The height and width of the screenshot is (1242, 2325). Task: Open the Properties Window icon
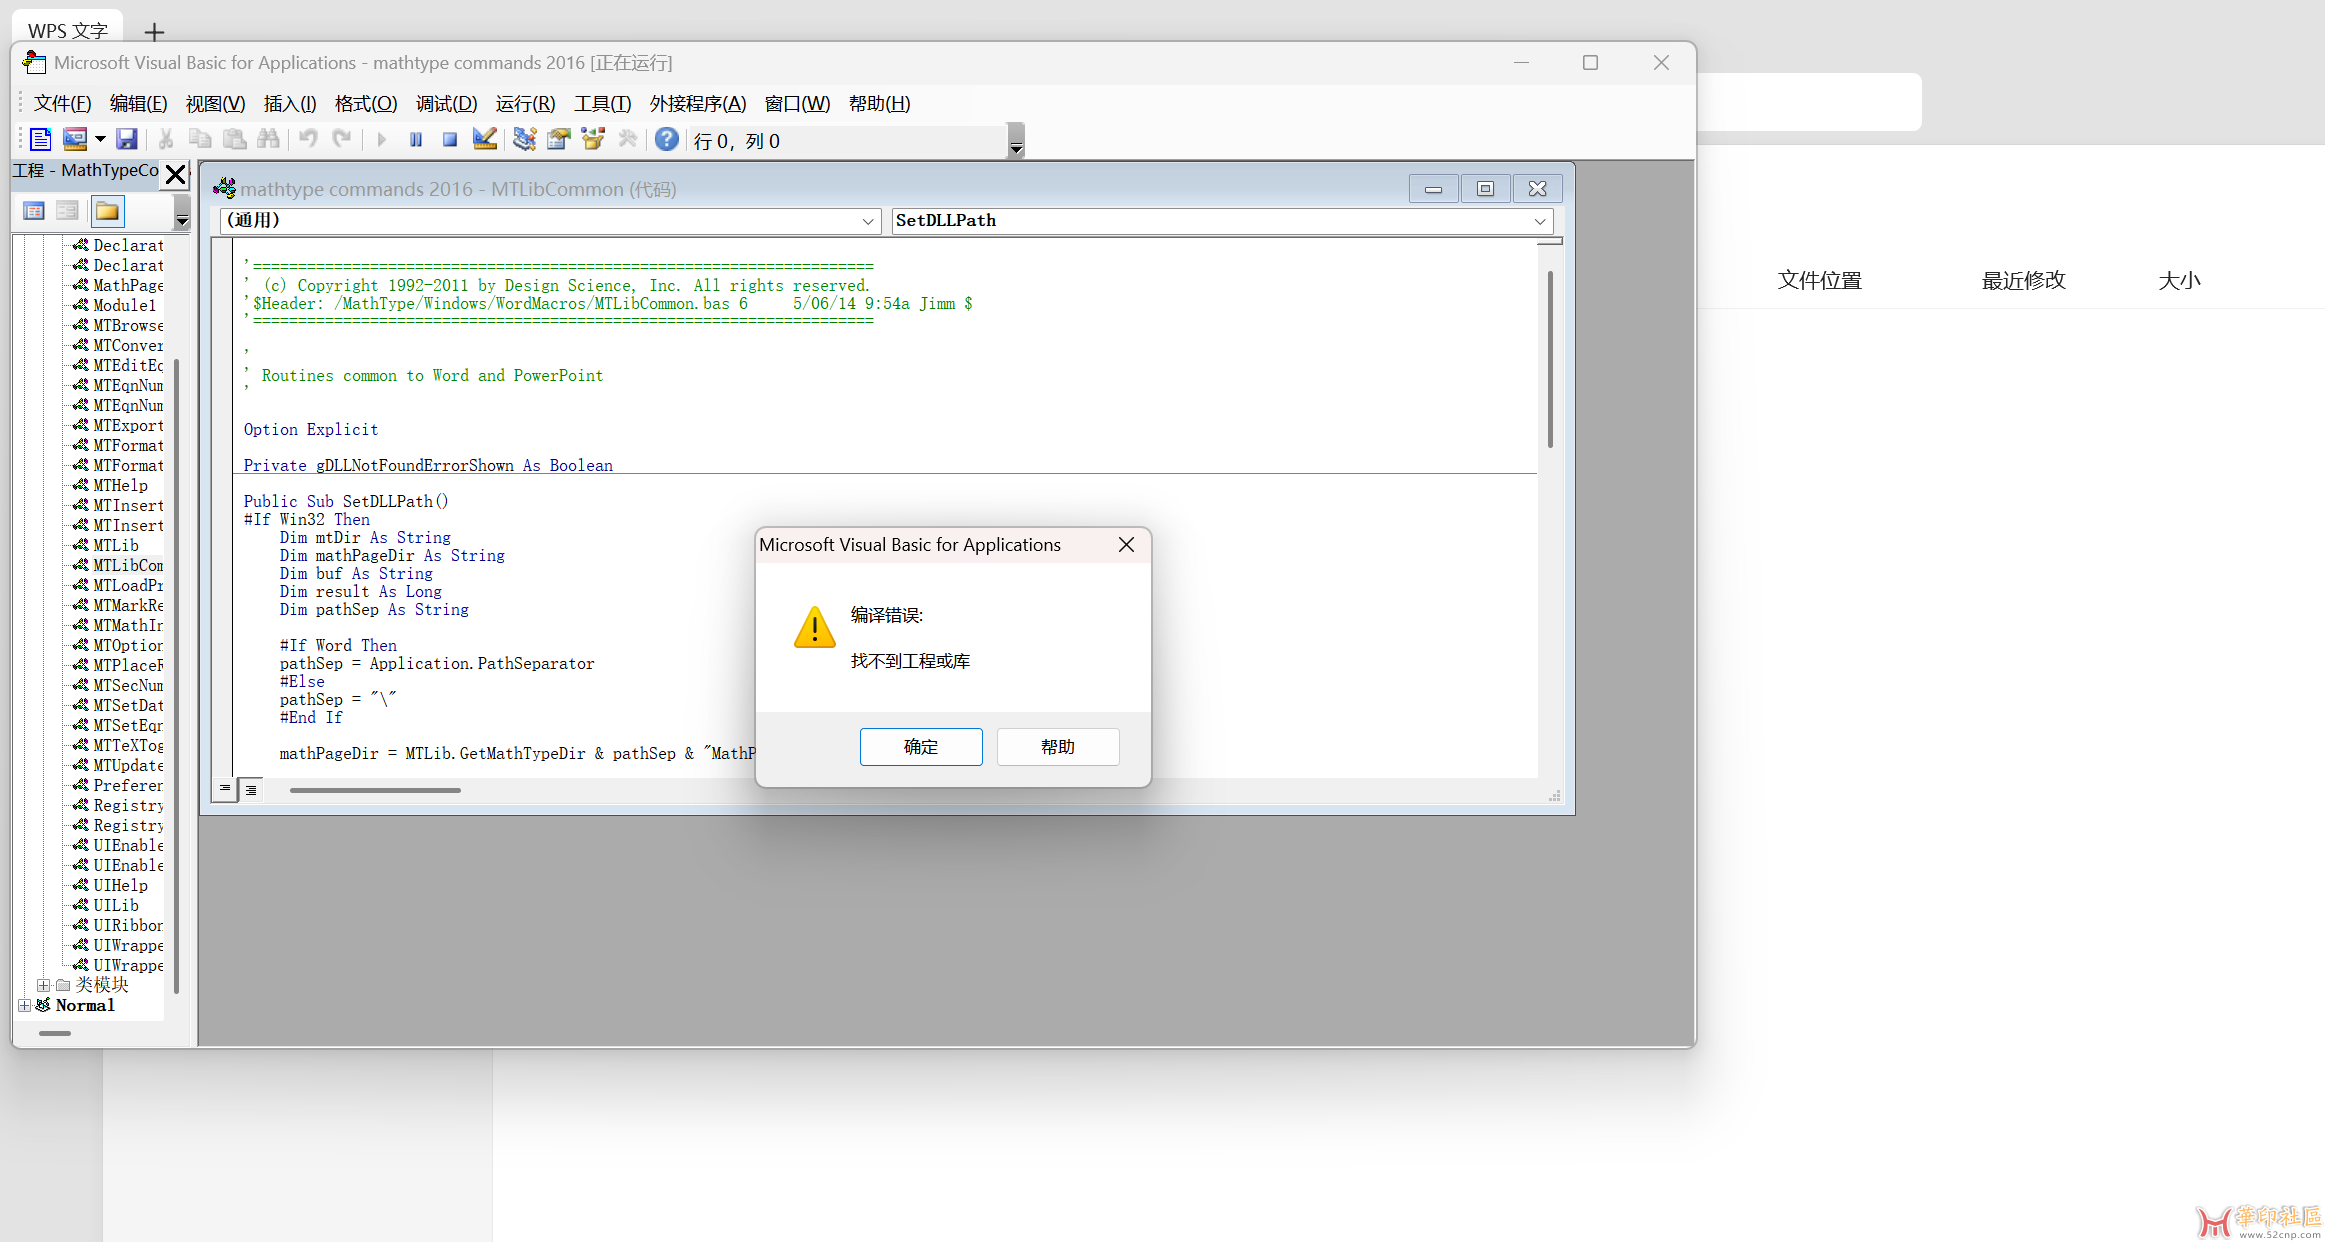pyautogui.click(x=559, y=140)
